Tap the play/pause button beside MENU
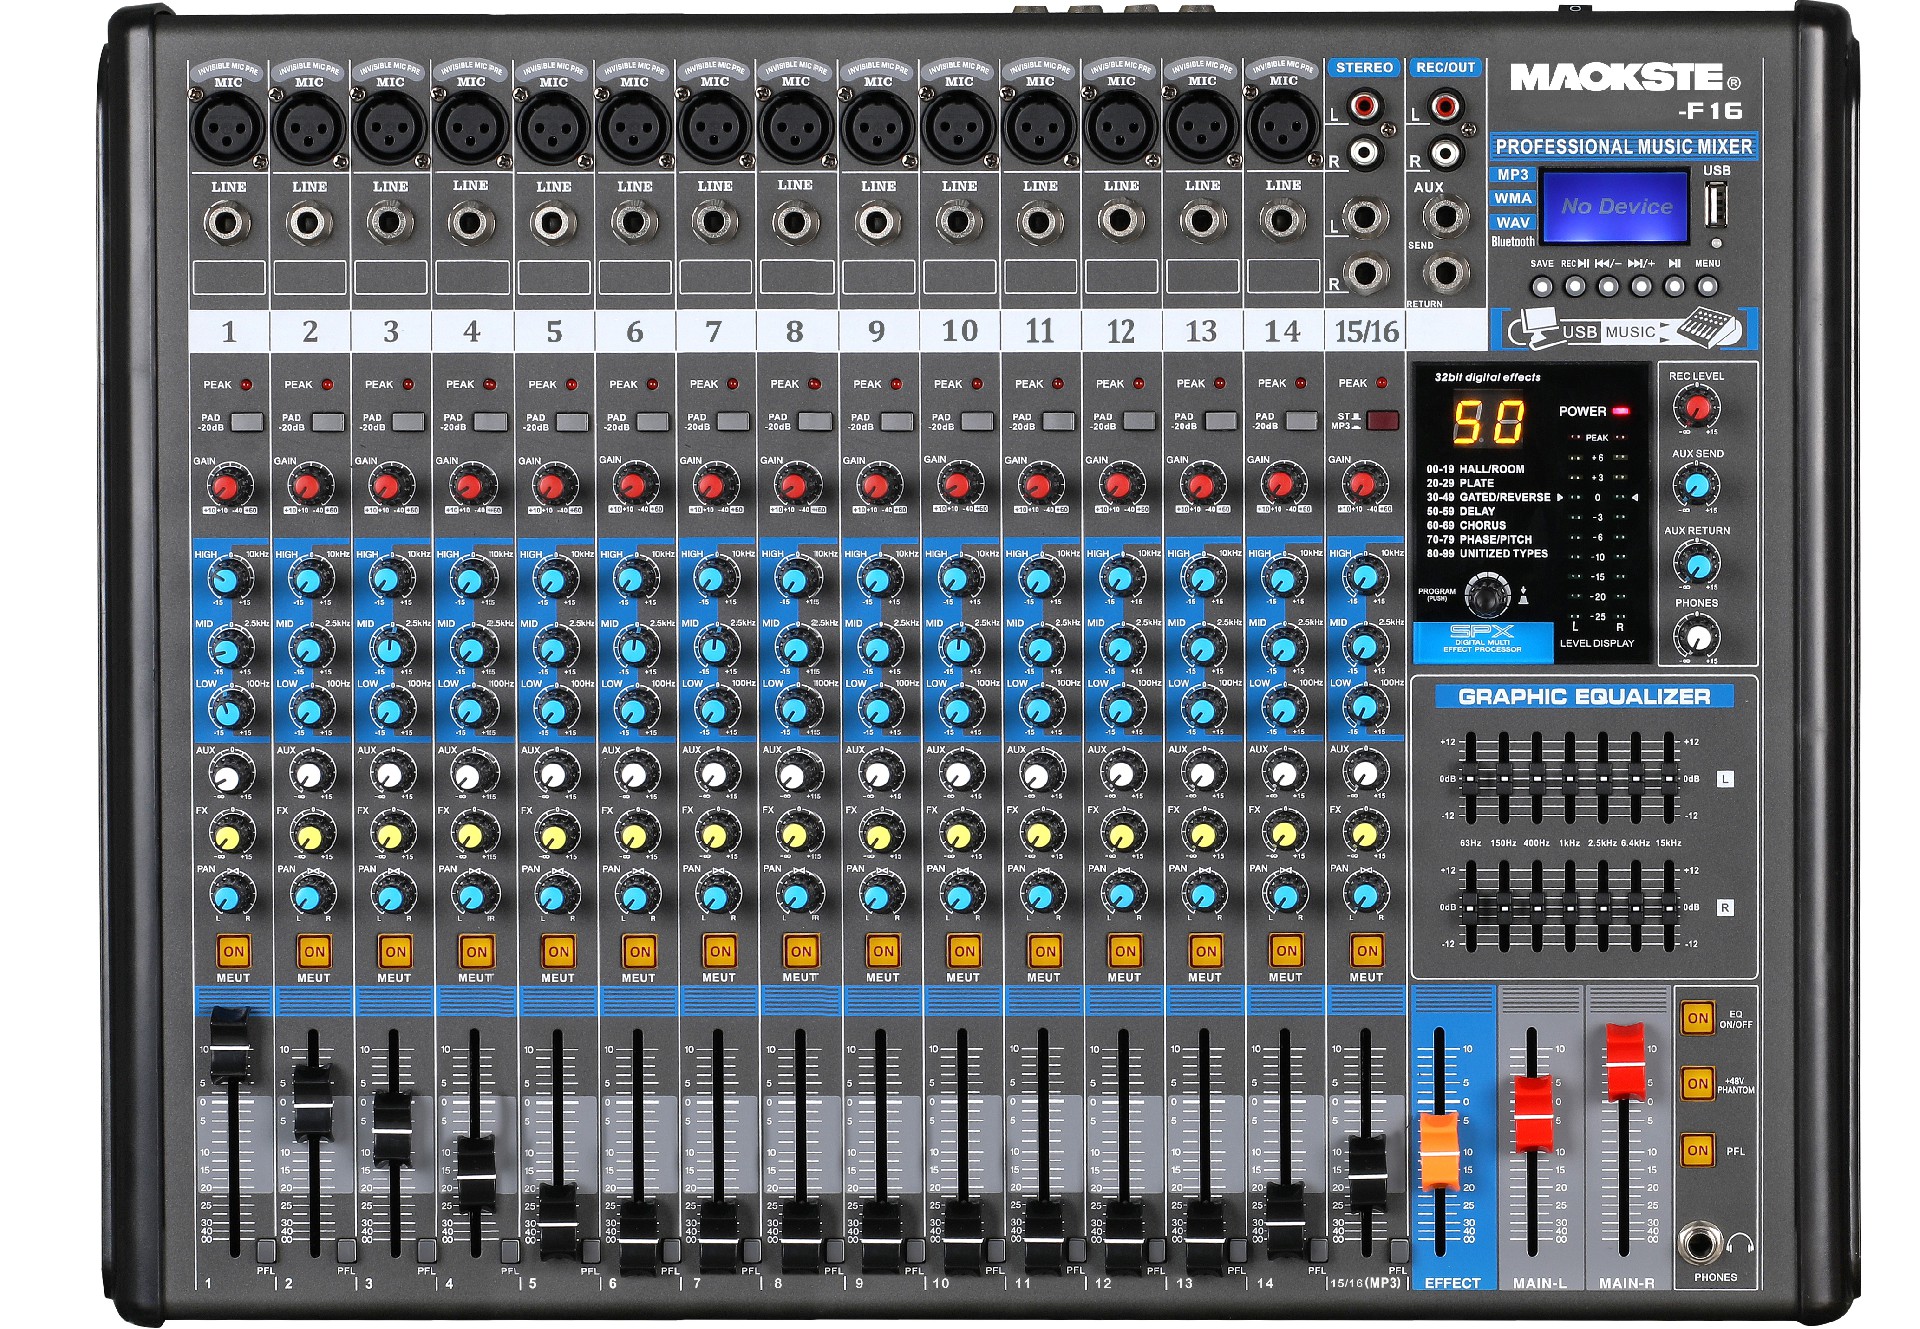Viewport: 1920px width, 1329px height. click(x=1674, y=287)
